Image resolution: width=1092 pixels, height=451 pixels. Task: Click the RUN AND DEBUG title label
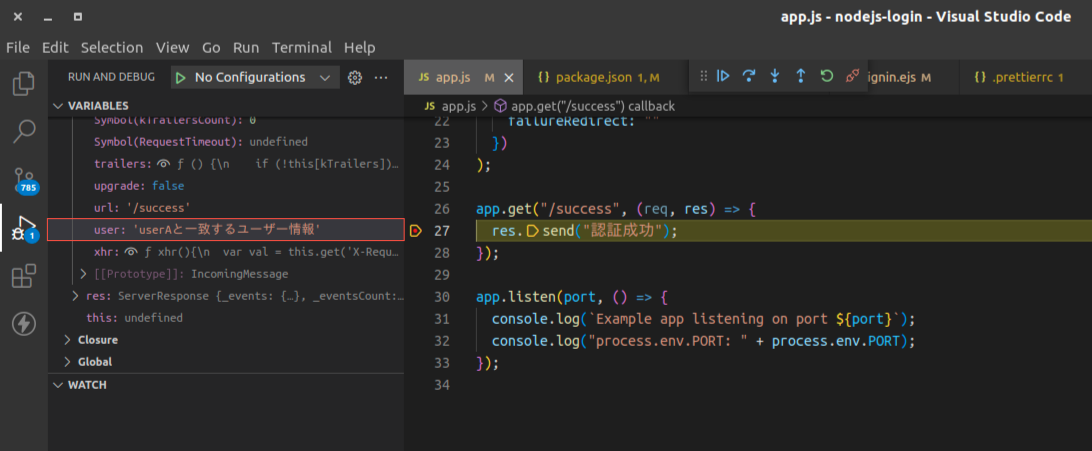111,77
